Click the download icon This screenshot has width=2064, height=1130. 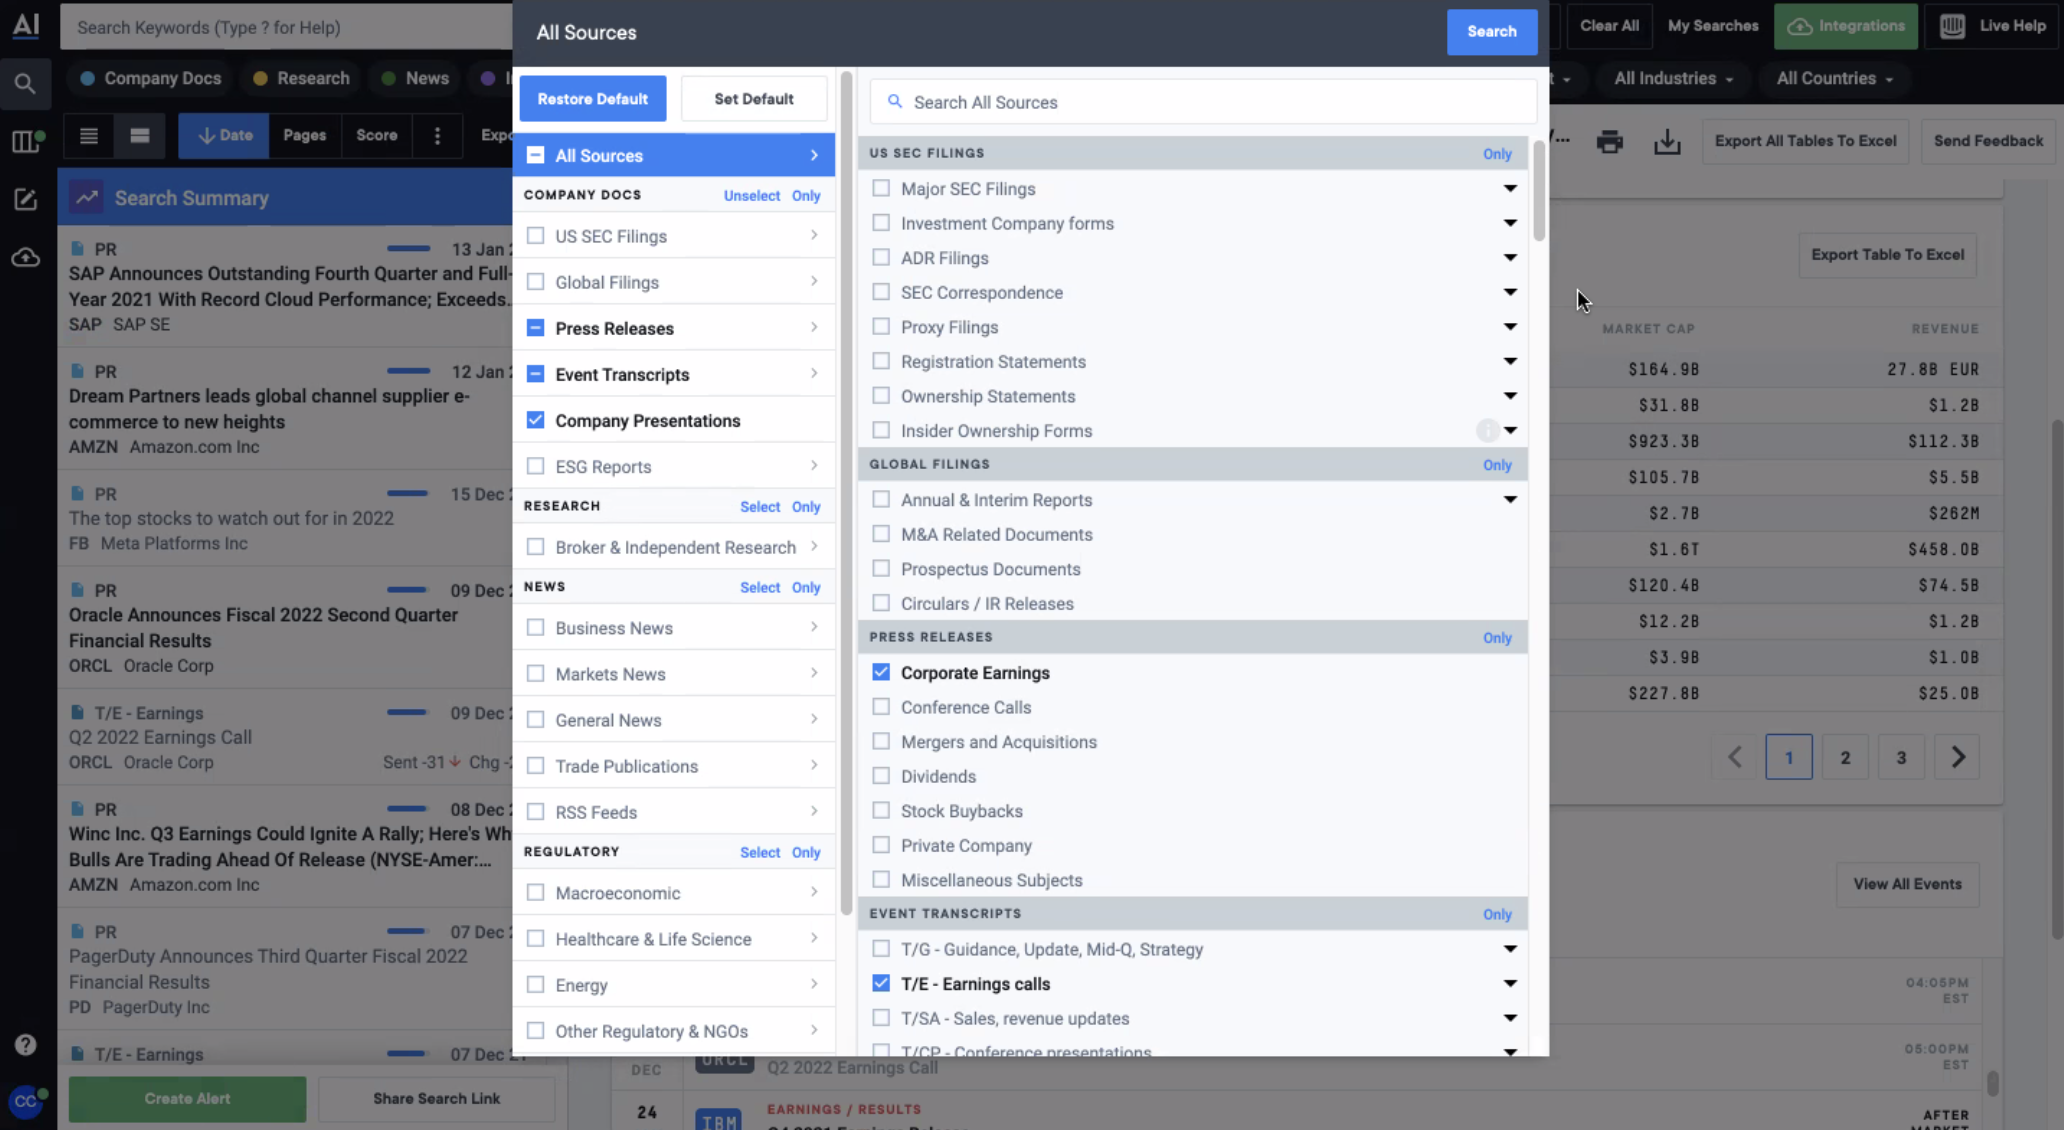pos(1667,142)
